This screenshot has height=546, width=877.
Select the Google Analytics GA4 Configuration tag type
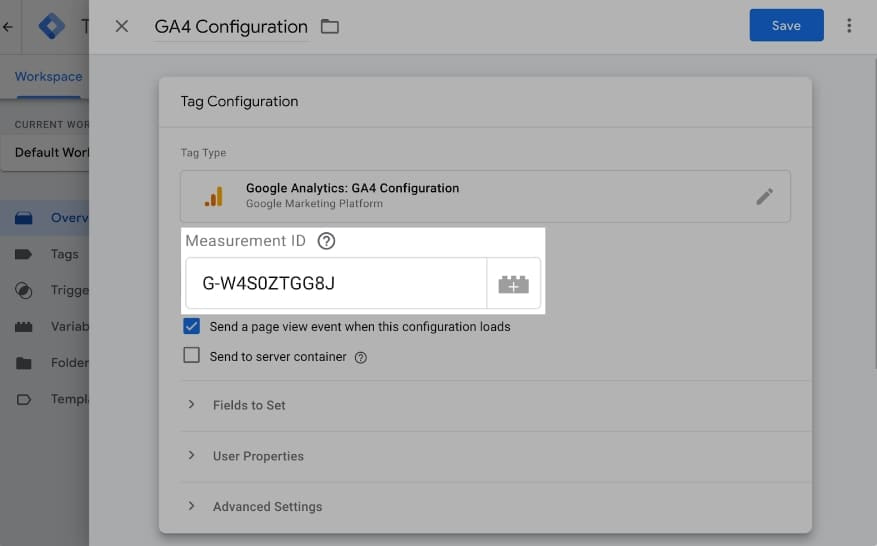(x=485, y=196)
